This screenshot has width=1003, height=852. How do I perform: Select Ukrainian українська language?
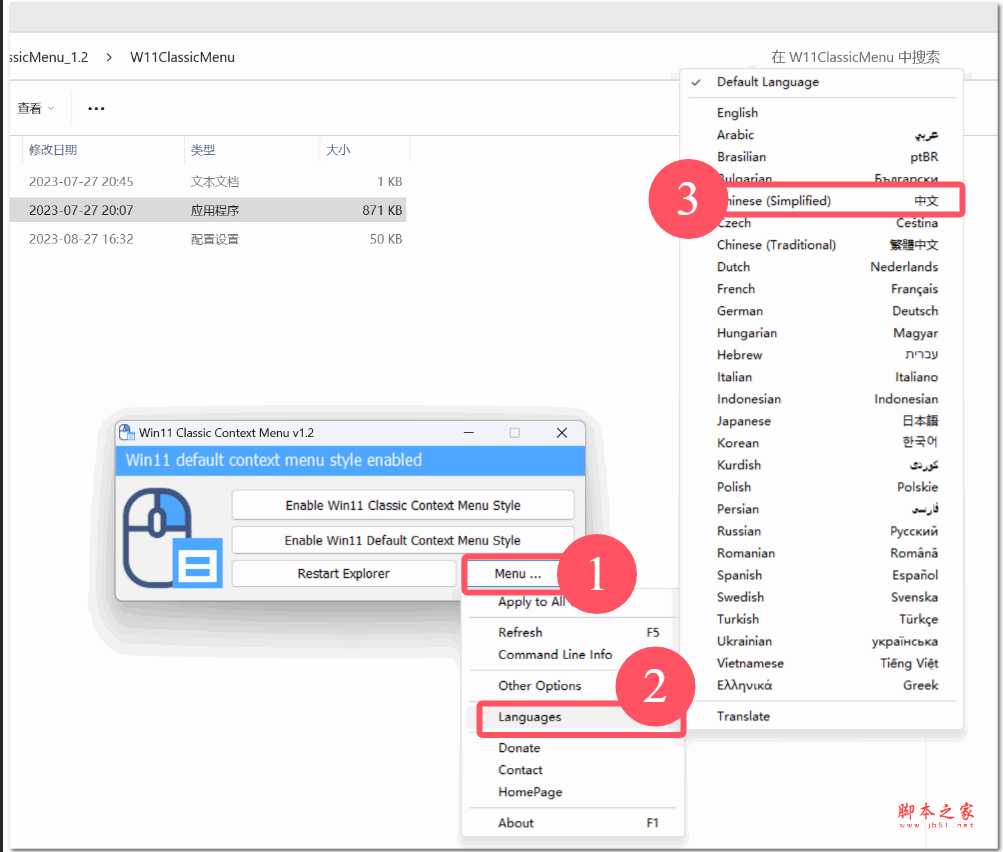821,642
